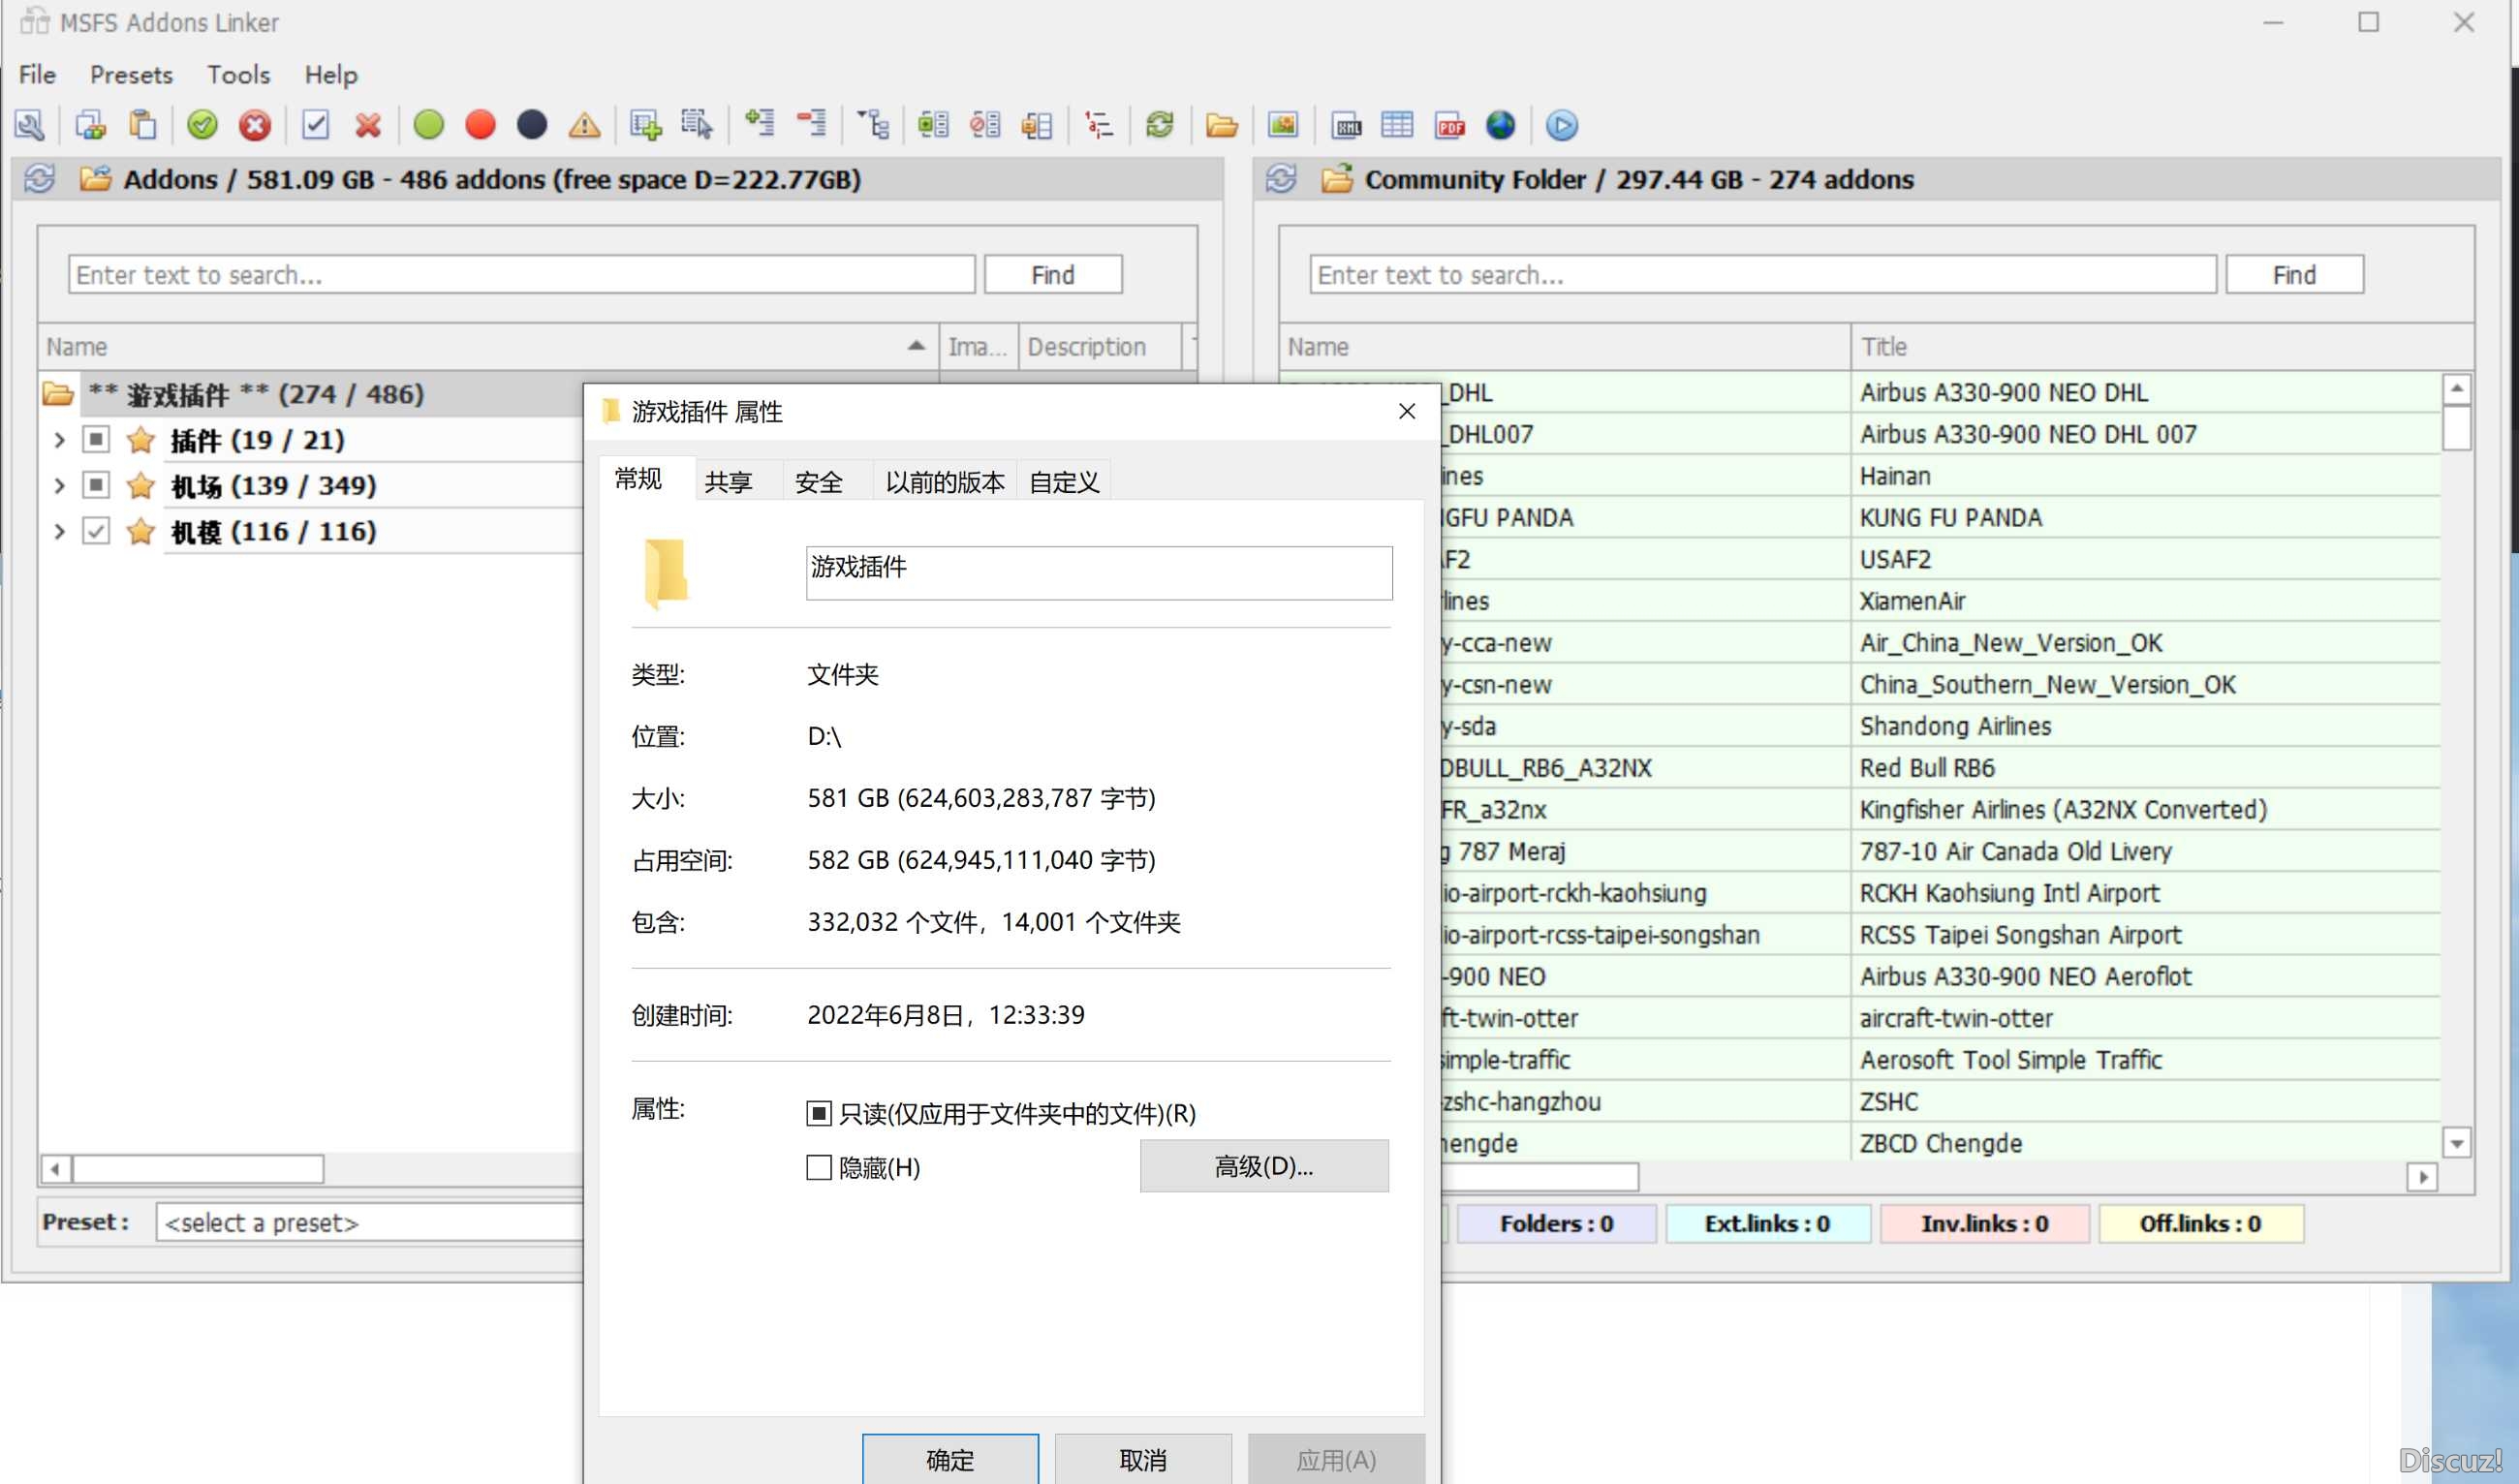
Task: Click the Addons horizontal scroll-left arrow
Action: 56,1168
